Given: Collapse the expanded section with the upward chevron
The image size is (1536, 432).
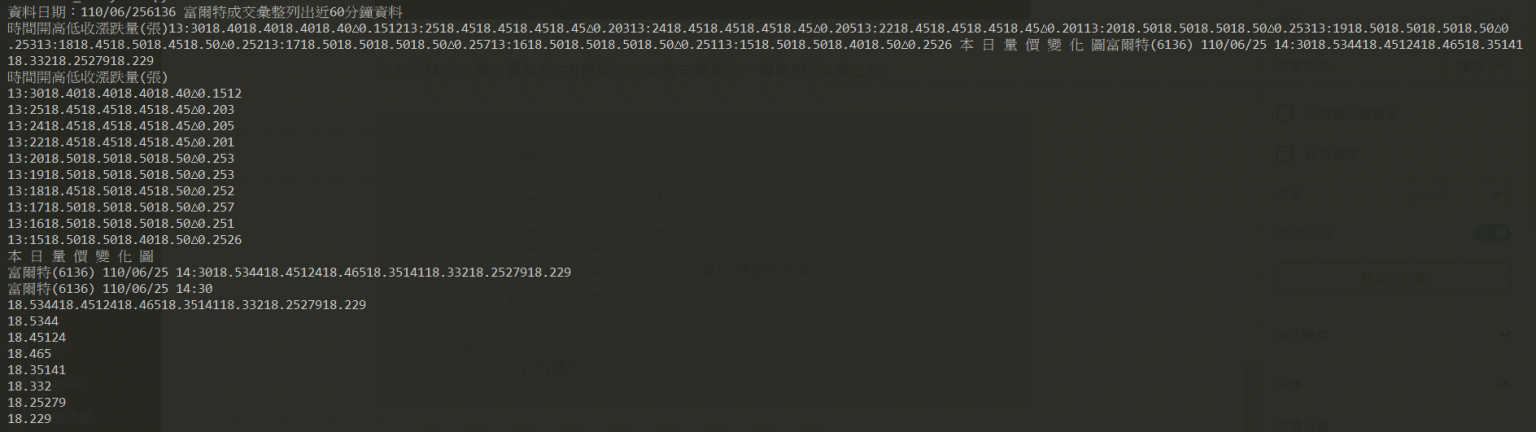Looking at the screenshot, I should [1504, 384].
